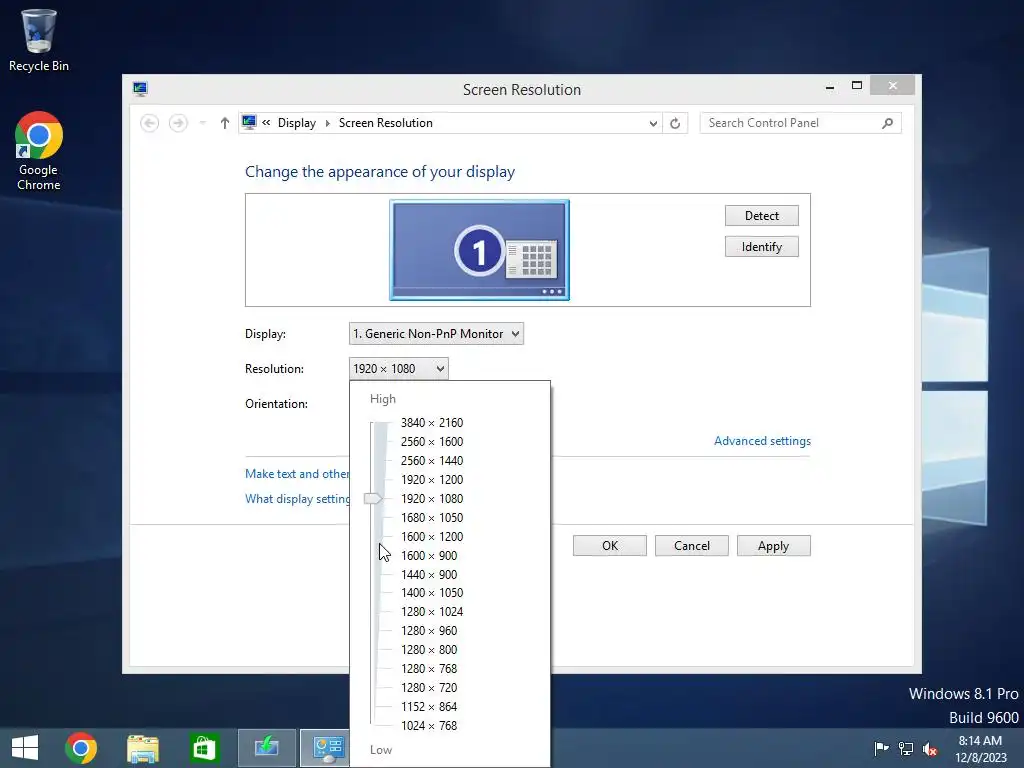Open the Recycle Bin desktop icon

pos(39,40)
